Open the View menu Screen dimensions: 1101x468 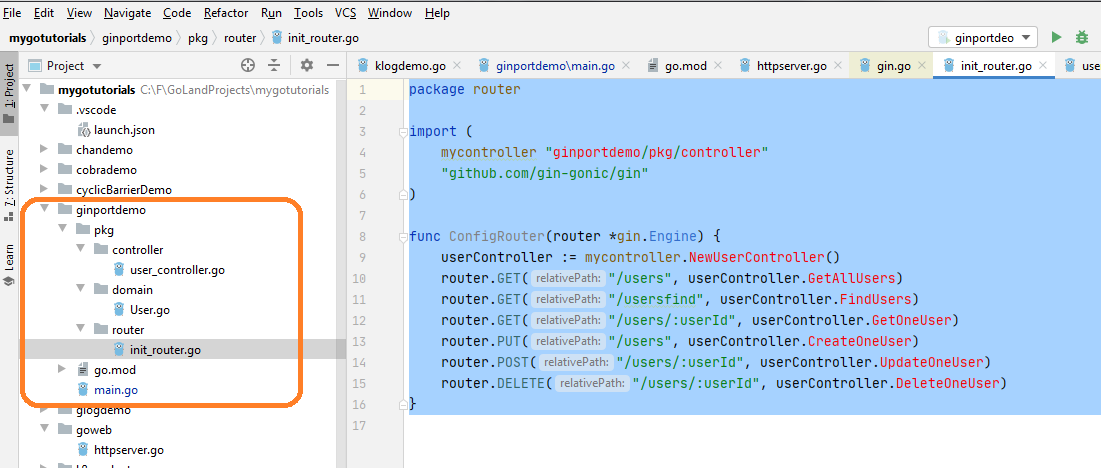point(79,13)
